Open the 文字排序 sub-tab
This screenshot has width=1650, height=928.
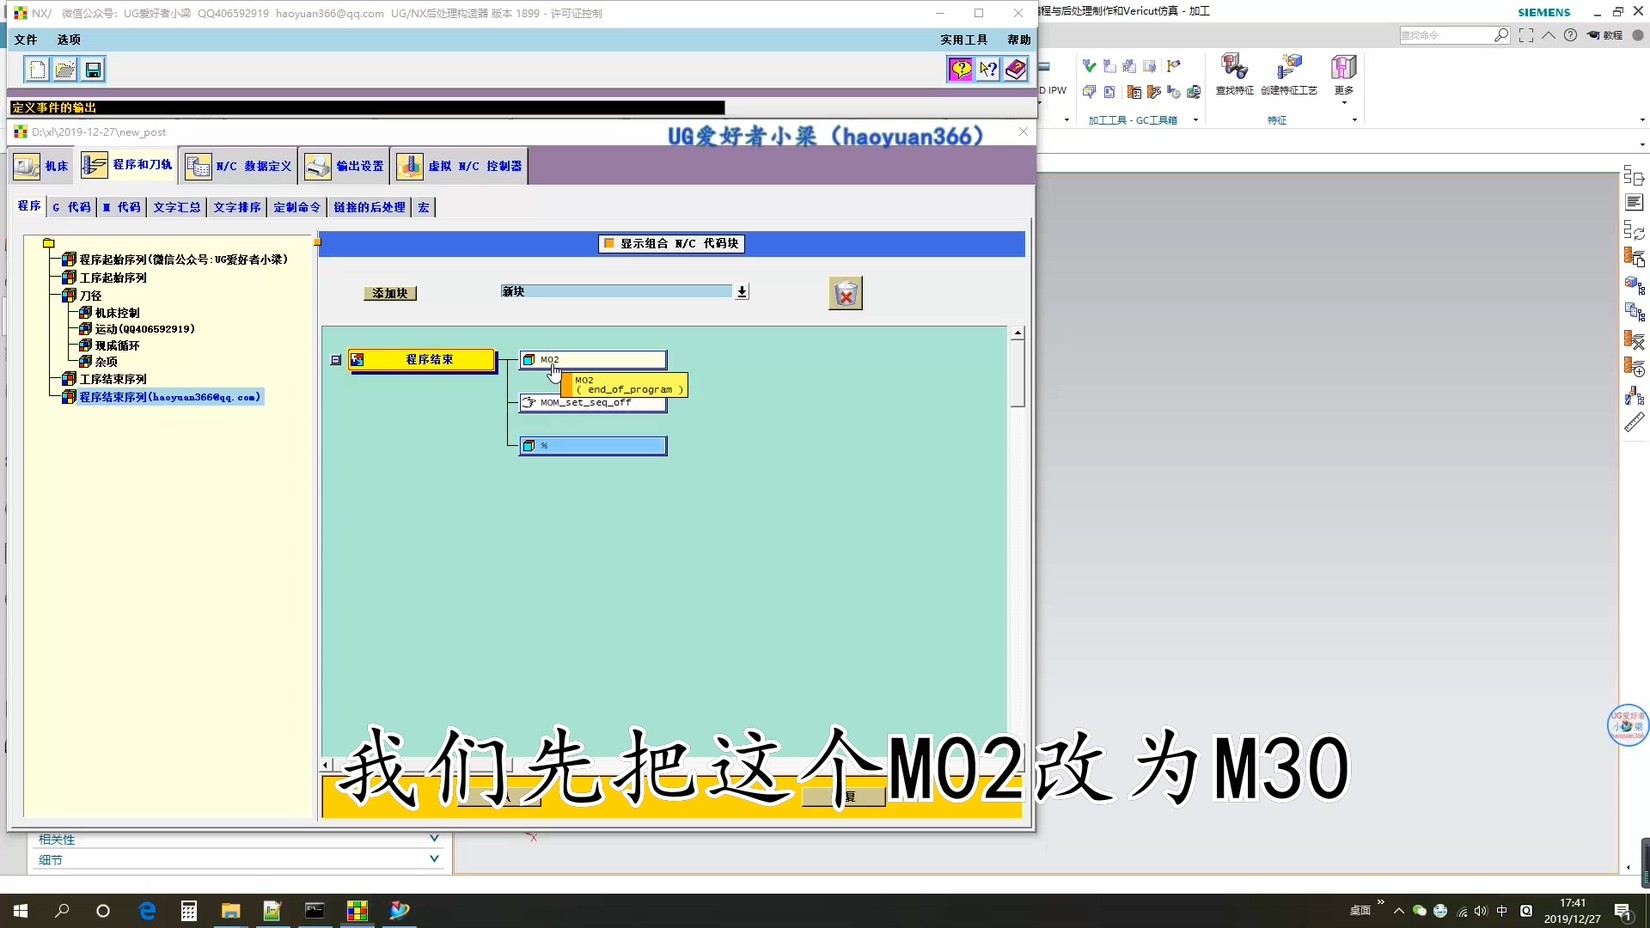click(237, 207)
